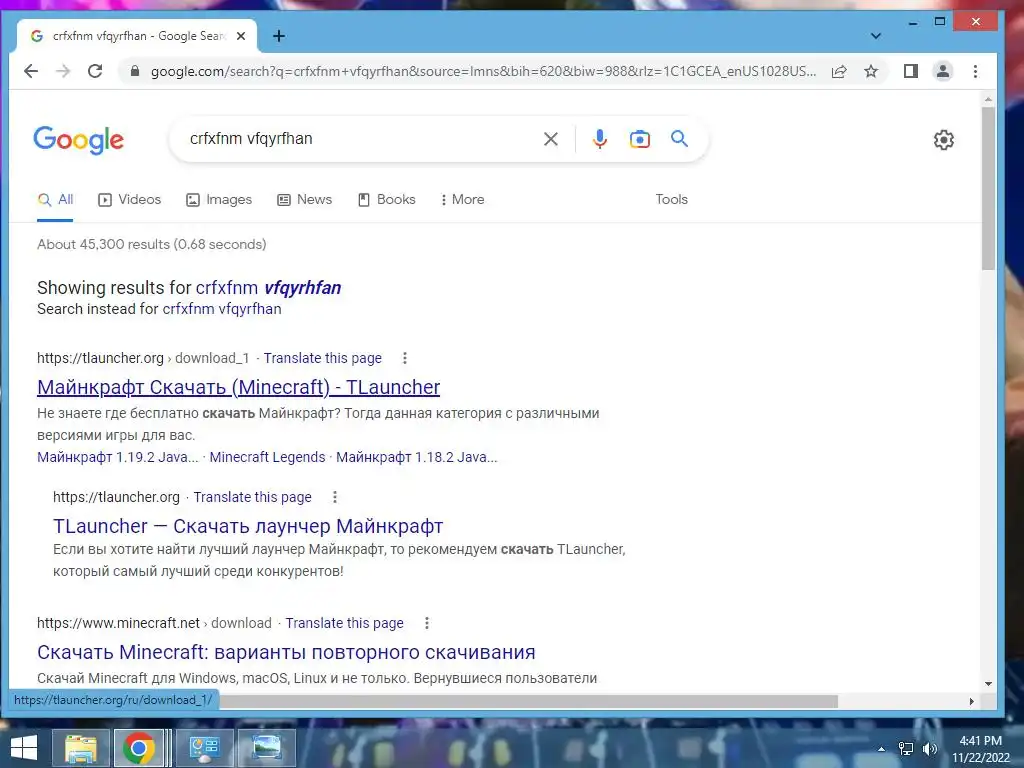Image resolution: width=1024 pixels, height=768 pixels.
Task: Expand the tab search dropdown arrow
Action: [x=876, y=36]
